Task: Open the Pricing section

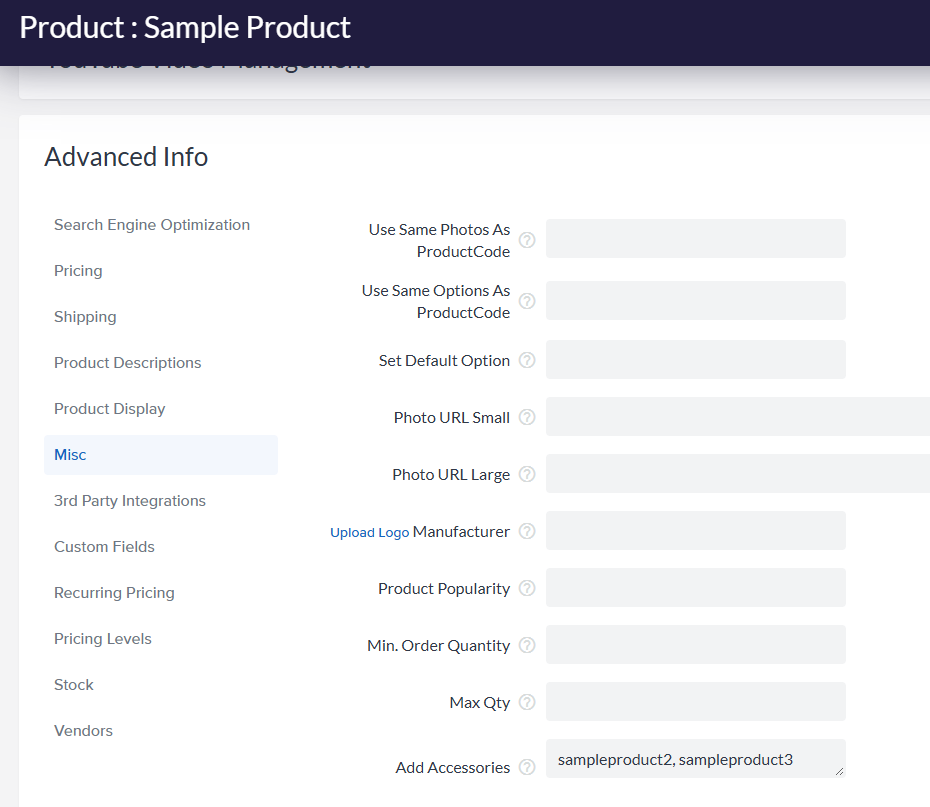Action: [77, 270]
